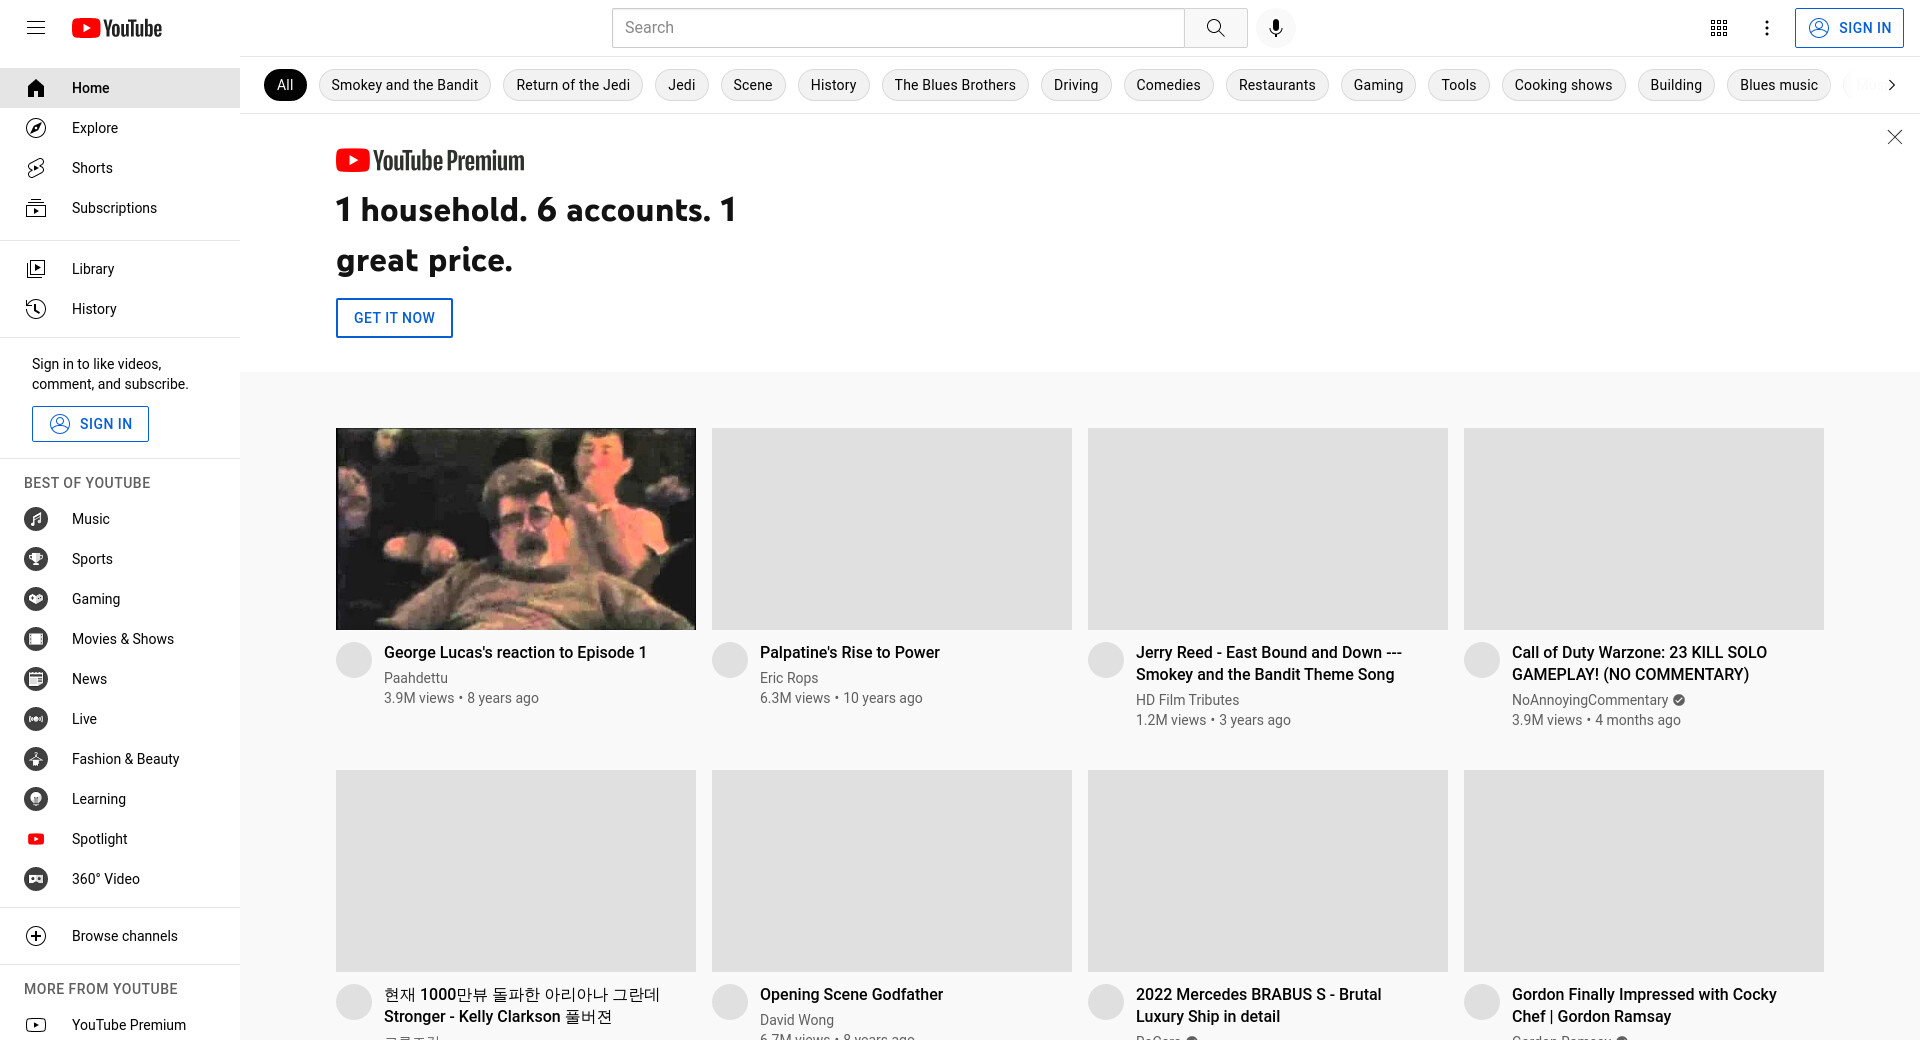This screenshot has width=1920, height=1040.
Task: Open Kelly Clarkson Stronger video title
Action: (x=522, y=1005)
